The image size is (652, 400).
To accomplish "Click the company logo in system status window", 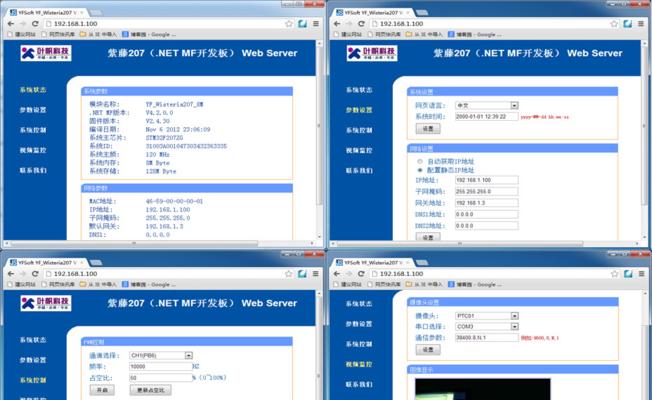I will pos(46,53).
